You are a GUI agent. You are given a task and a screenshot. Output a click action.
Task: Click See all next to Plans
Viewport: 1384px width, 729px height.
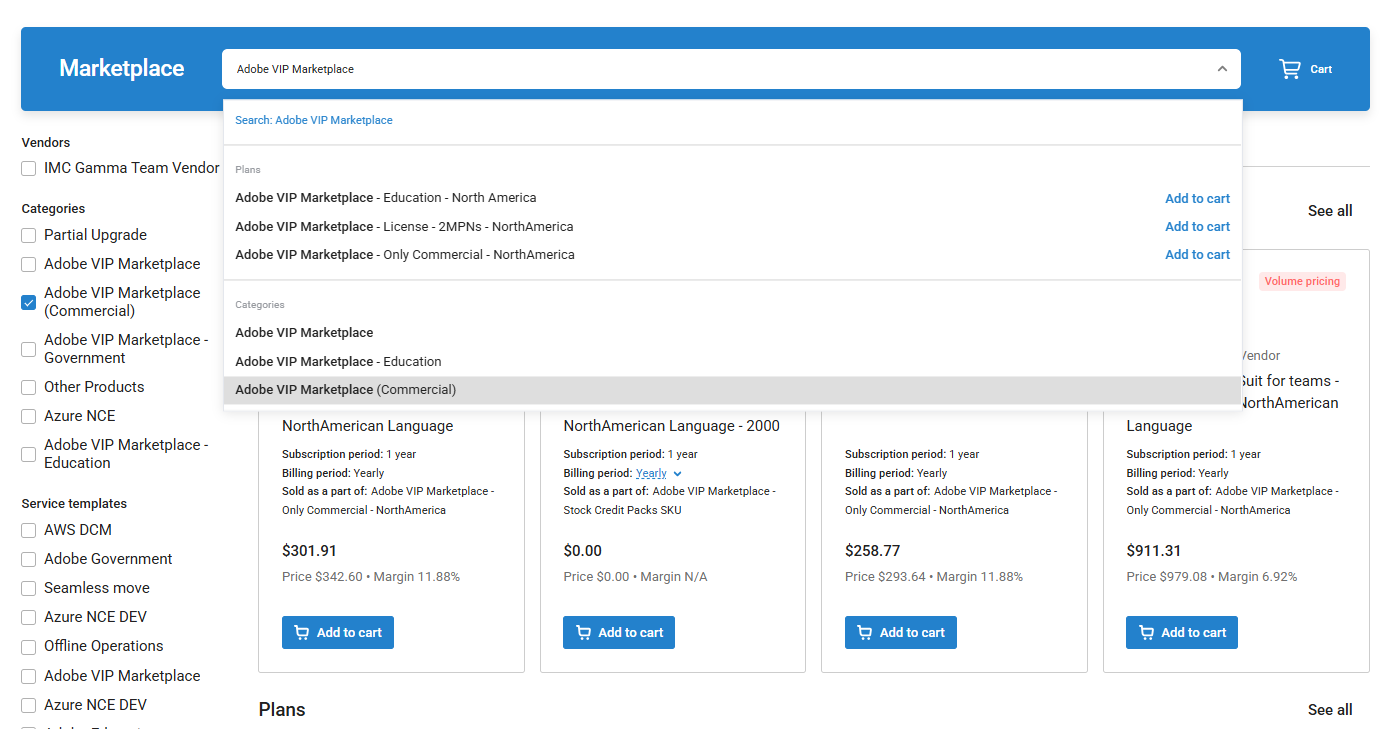click(1329, 709)
